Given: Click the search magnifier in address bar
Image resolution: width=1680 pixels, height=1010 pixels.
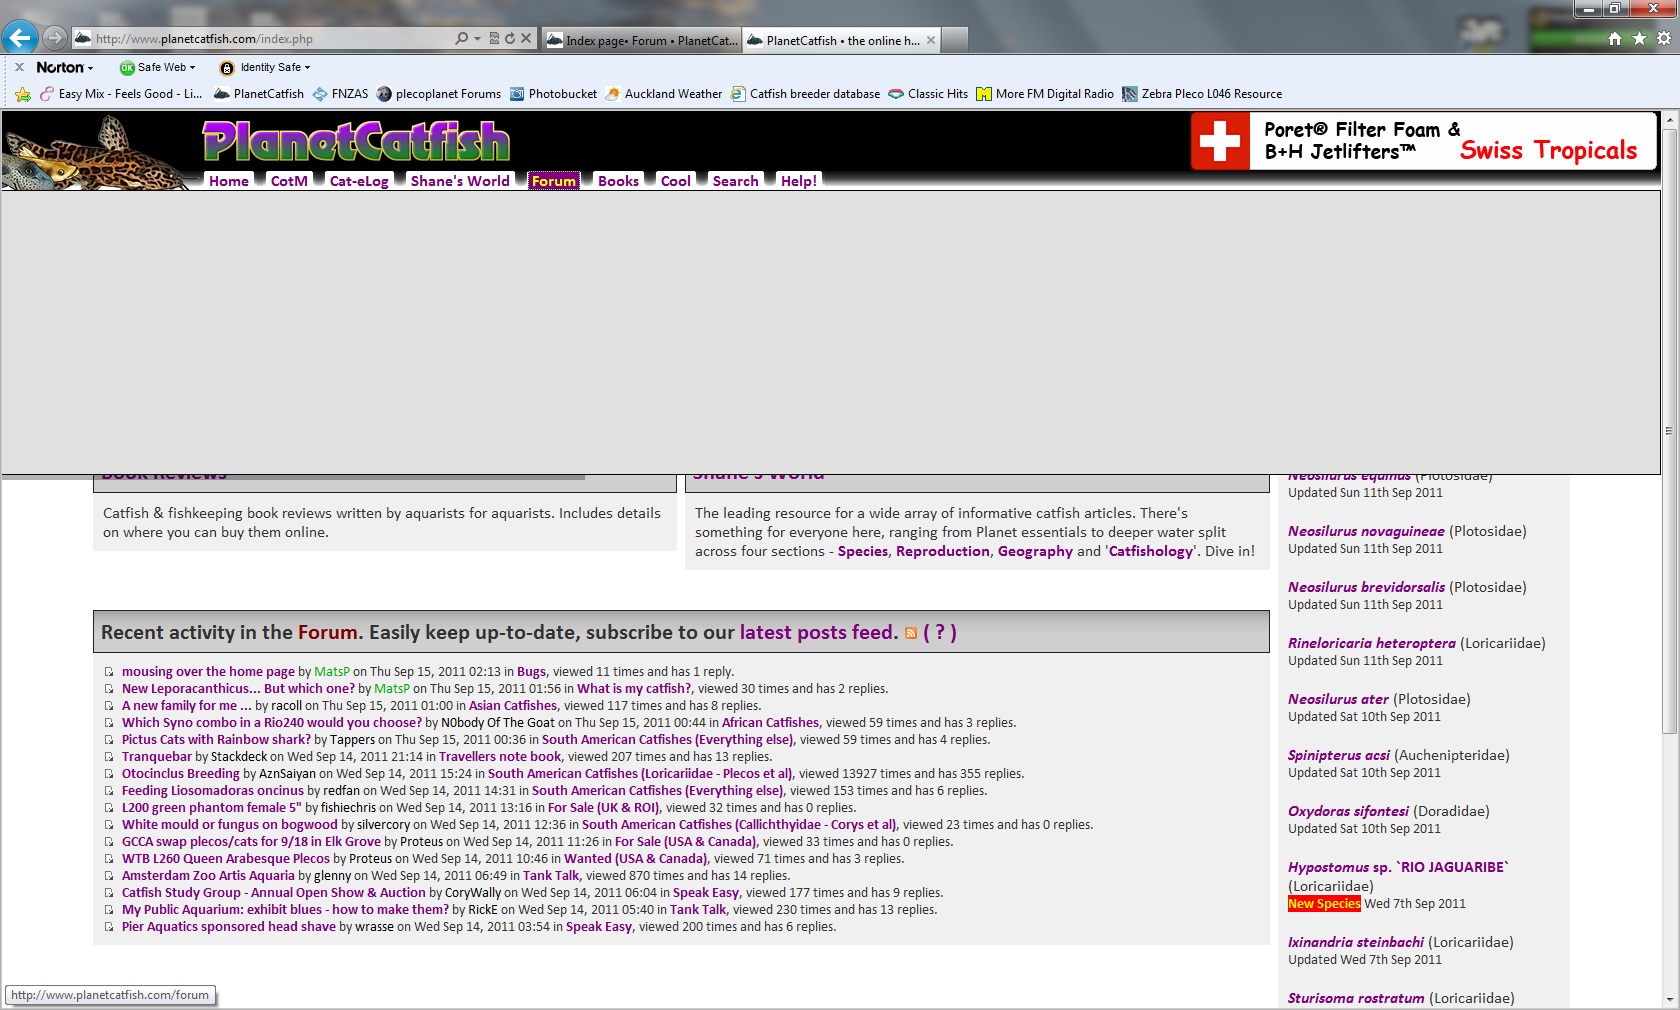Looking at the screenshot, I should coord(461,39).
